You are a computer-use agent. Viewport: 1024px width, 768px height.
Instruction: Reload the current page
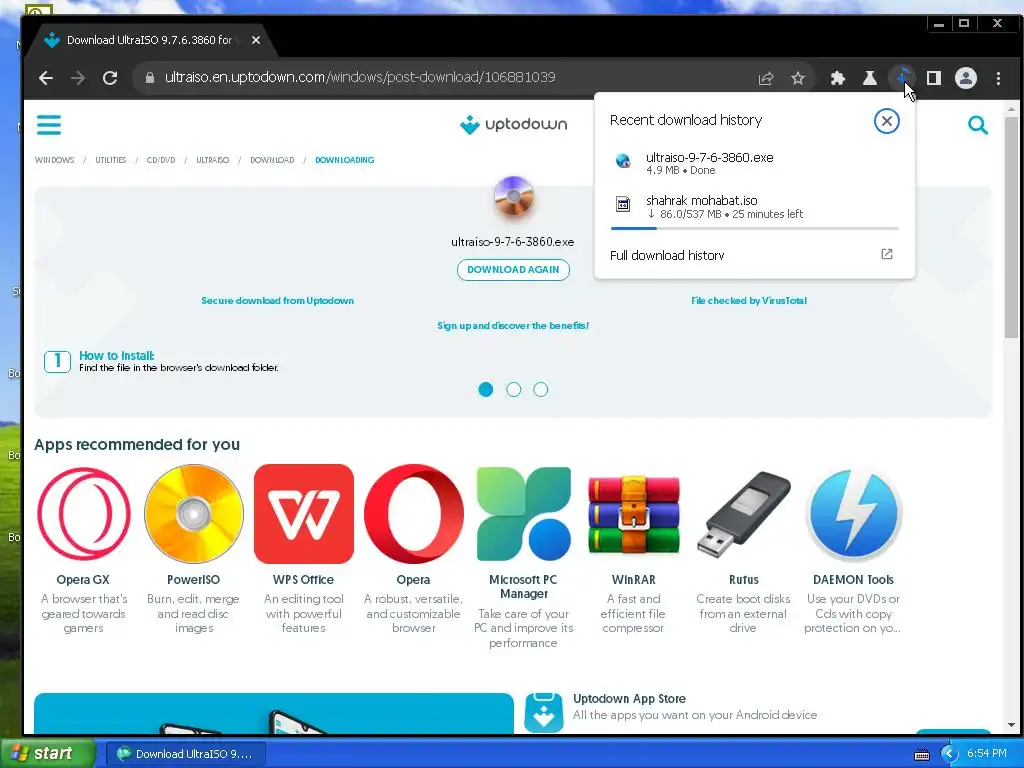pos(110,78)
